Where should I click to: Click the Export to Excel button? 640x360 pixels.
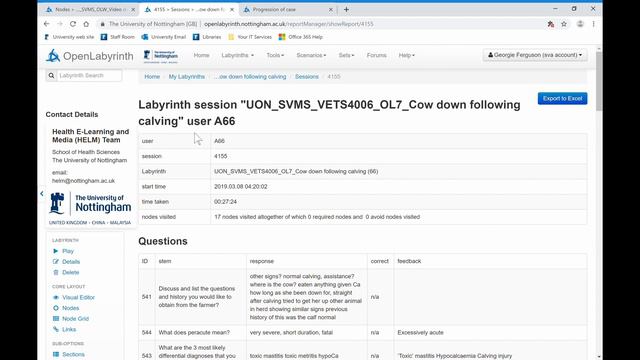(x=562, y=98)
